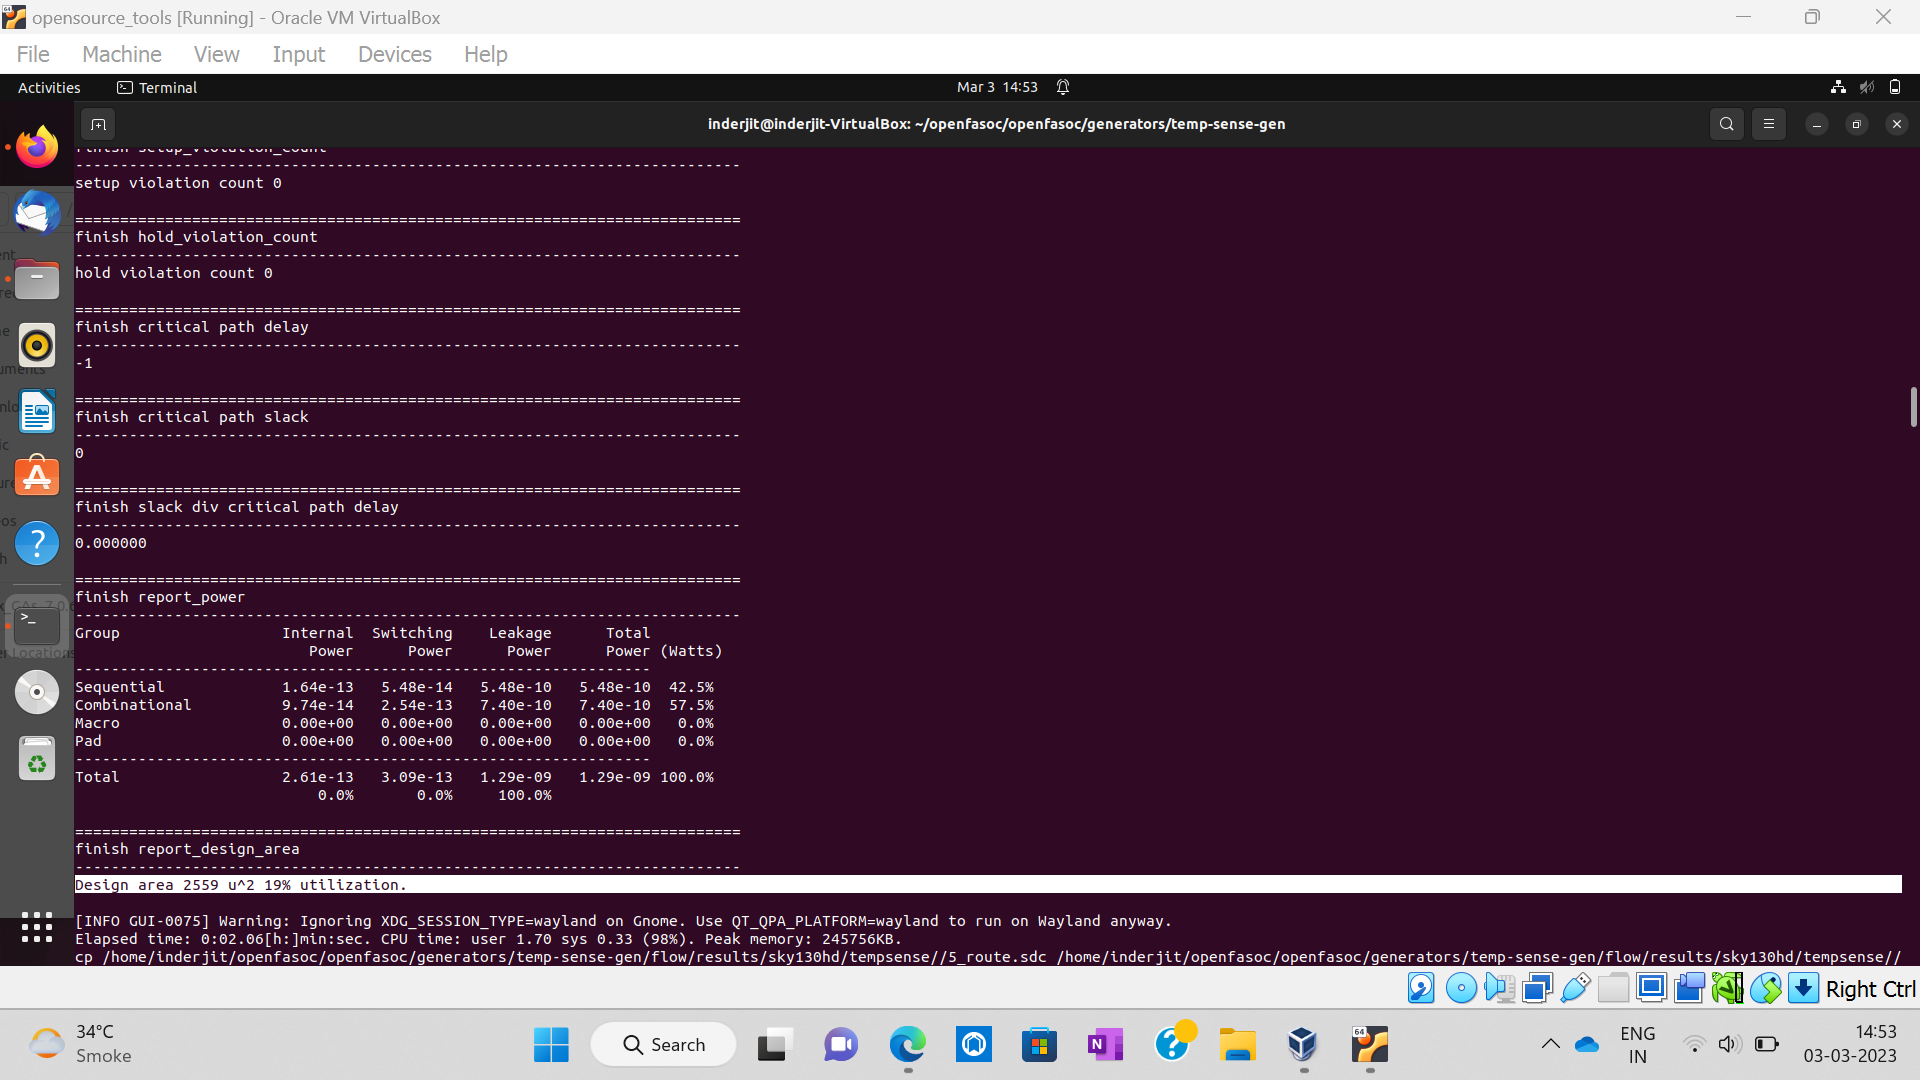Click the optical drive icon in VirtualBox status bar

[x=1461, y=988]
